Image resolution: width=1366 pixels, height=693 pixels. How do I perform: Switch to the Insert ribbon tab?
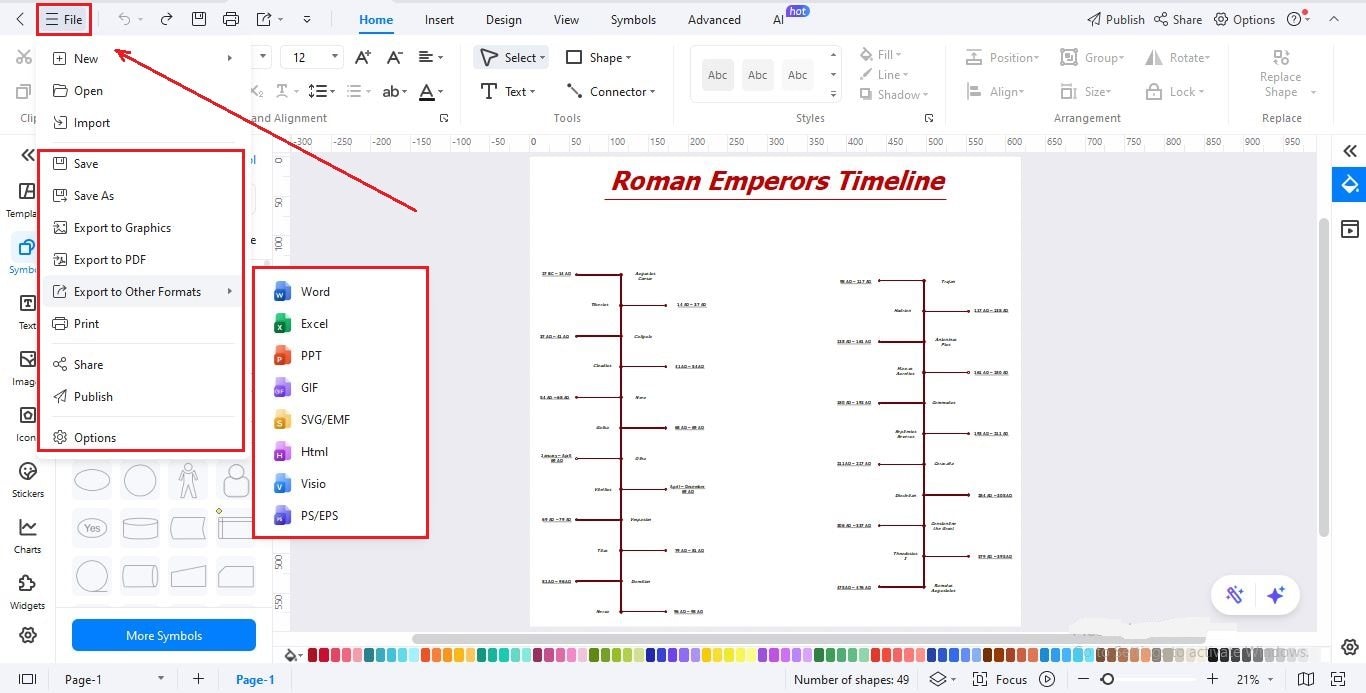click(x=439, y=19)
